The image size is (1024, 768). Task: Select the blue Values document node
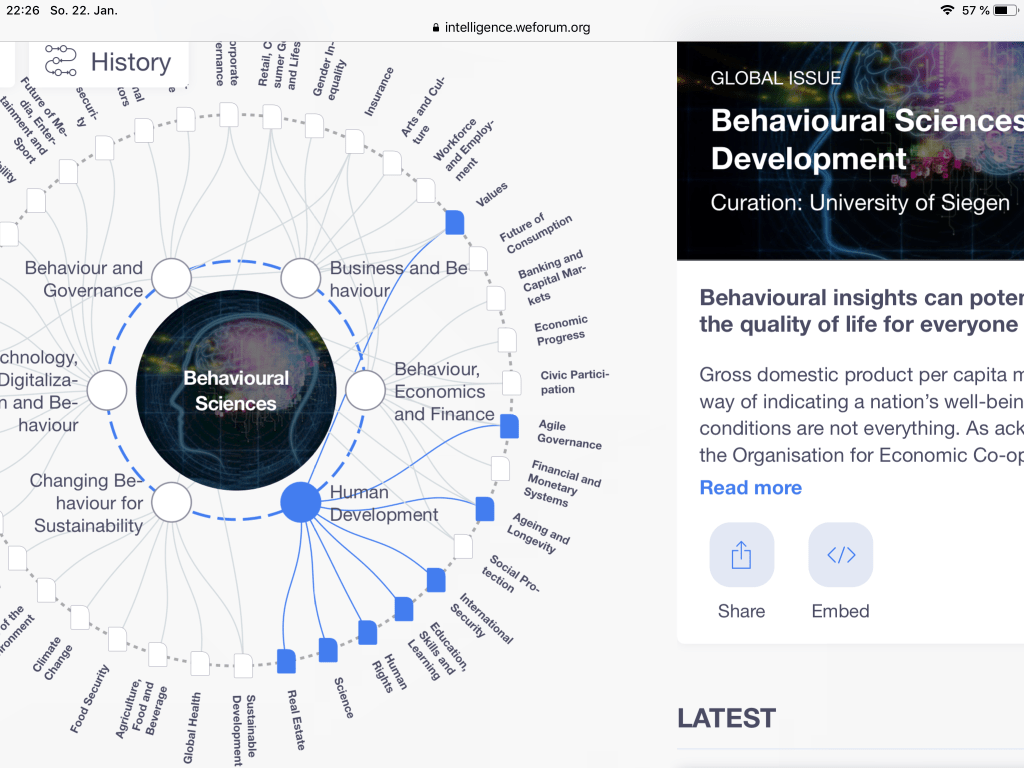[x=455, y=222]
